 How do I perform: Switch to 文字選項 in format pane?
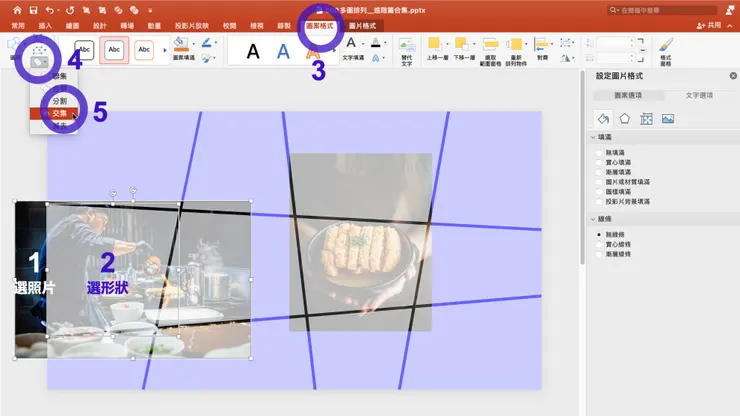pos(699,95)
